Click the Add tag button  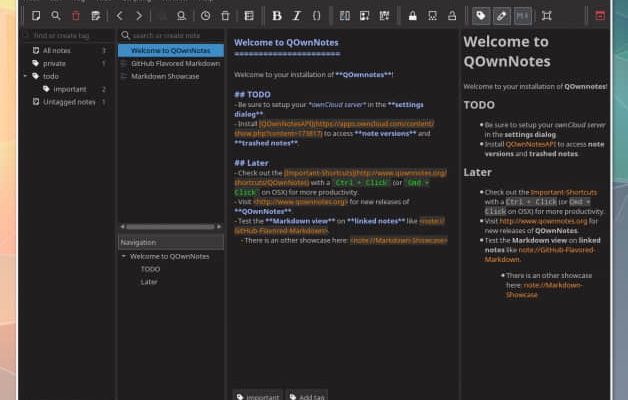[307, 396]
